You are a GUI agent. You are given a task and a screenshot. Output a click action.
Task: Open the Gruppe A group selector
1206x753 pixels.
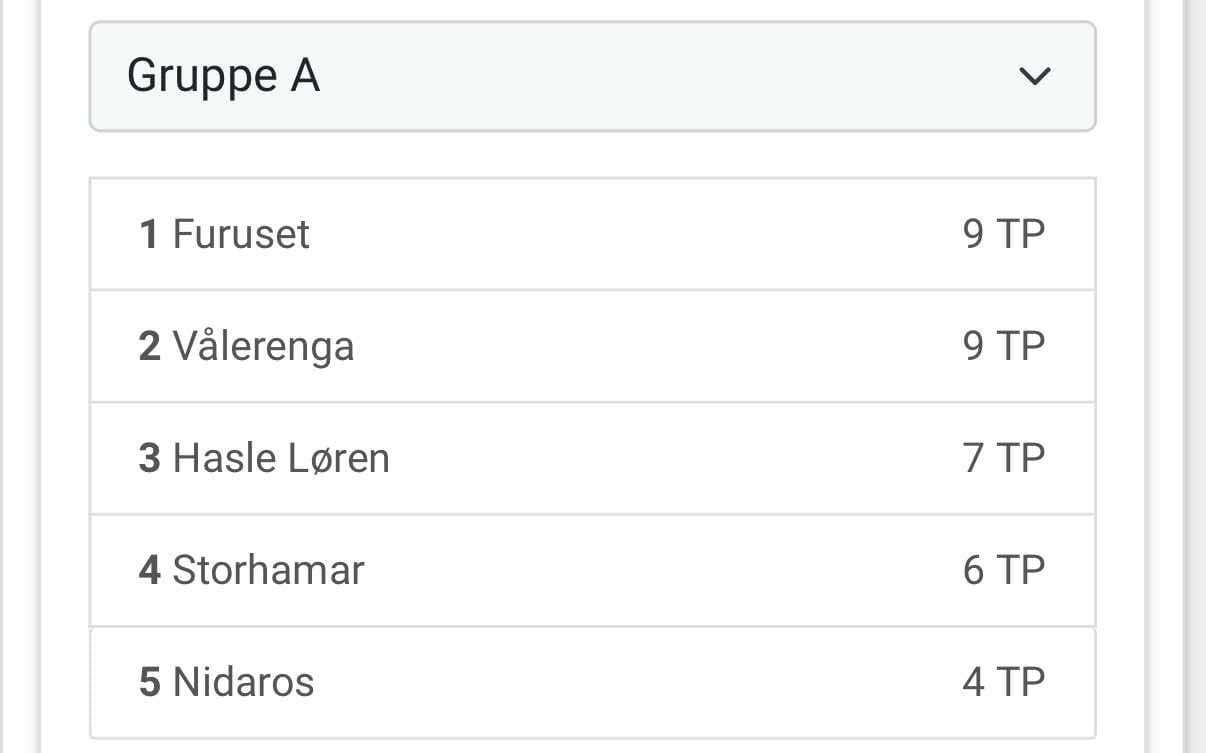[592, 76]
